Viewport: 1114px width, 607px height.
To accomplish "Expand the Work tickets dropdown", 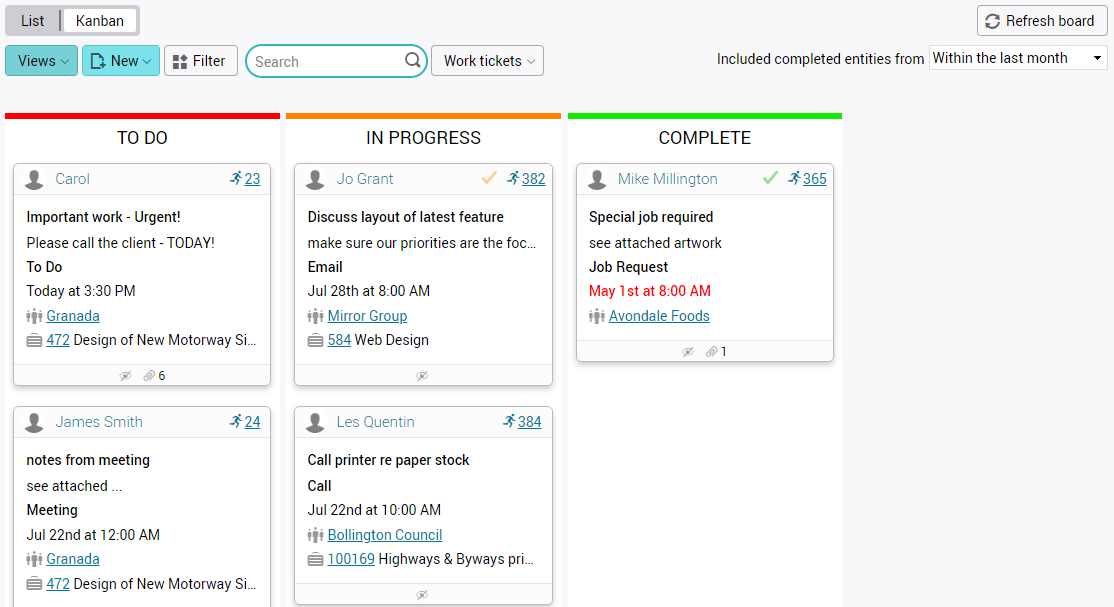I will tap(487, 61).
